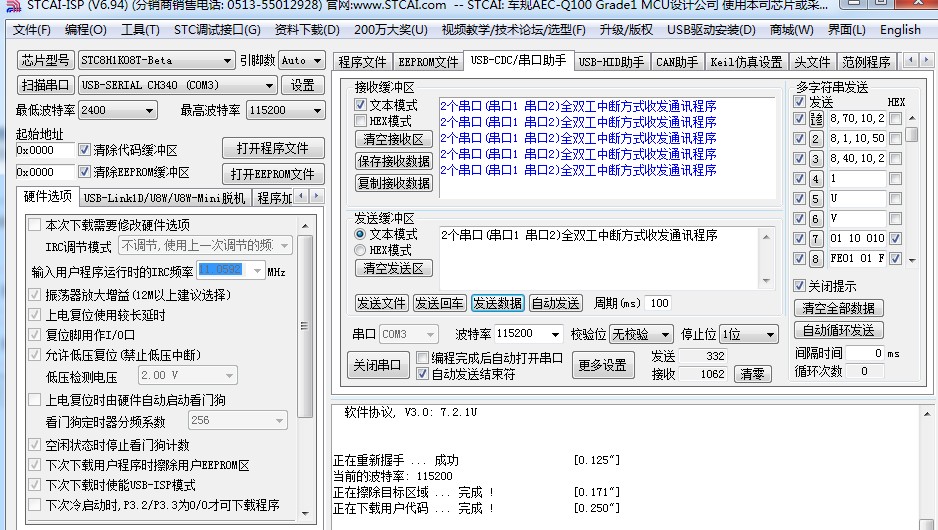Switch interface language to English

[x=900, y=30]
